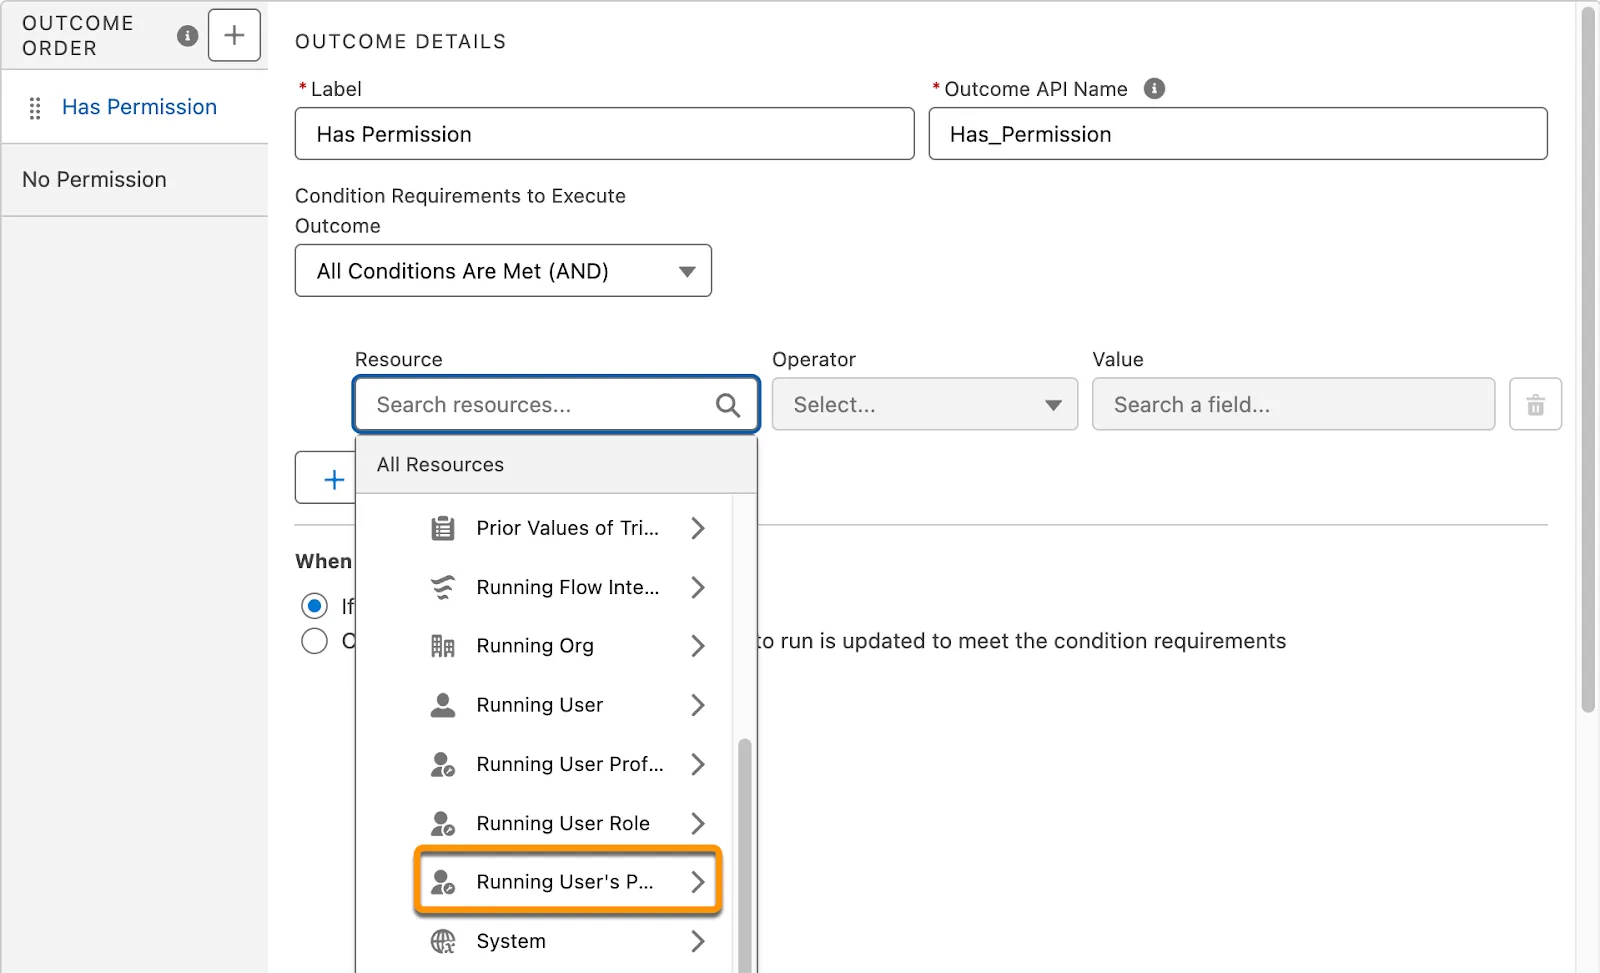
Task: Click the Outcome API Name field
Action: pos(1238,134)
